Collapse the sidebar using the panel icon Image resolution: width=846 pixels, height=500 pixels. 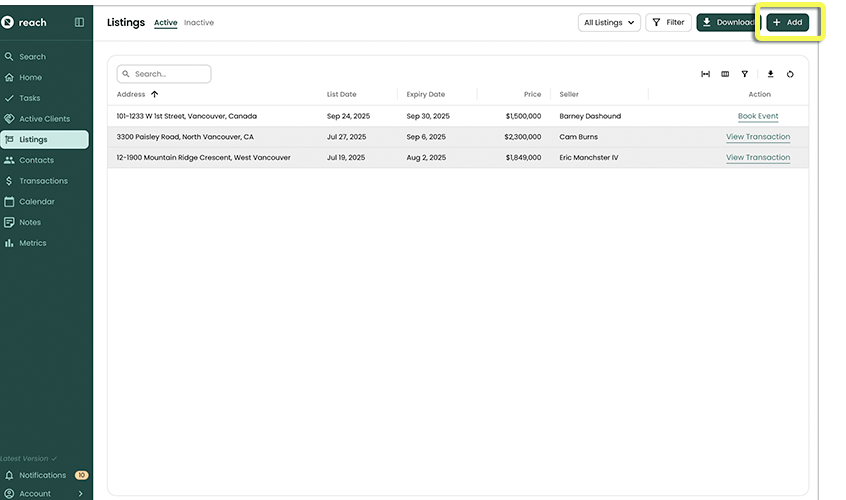tap(80, 22)
